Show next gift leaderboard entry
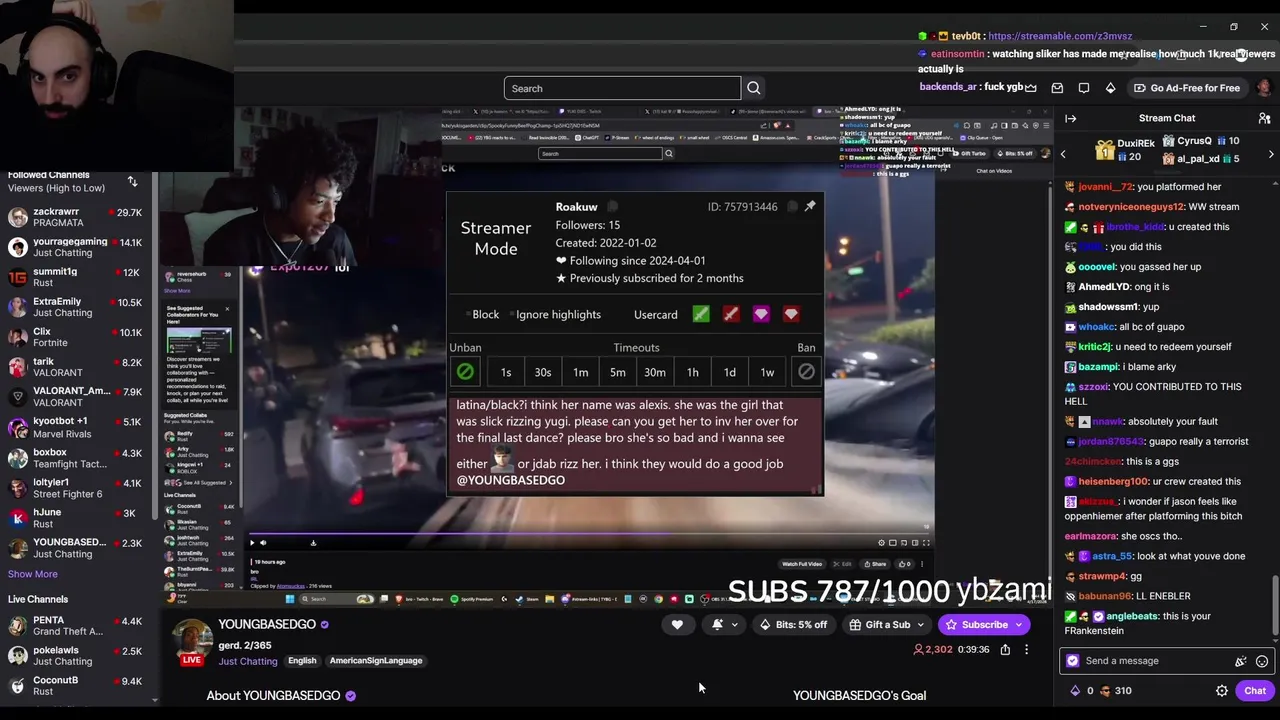This screenshot has height=720, width=1280. (1271, 154)
